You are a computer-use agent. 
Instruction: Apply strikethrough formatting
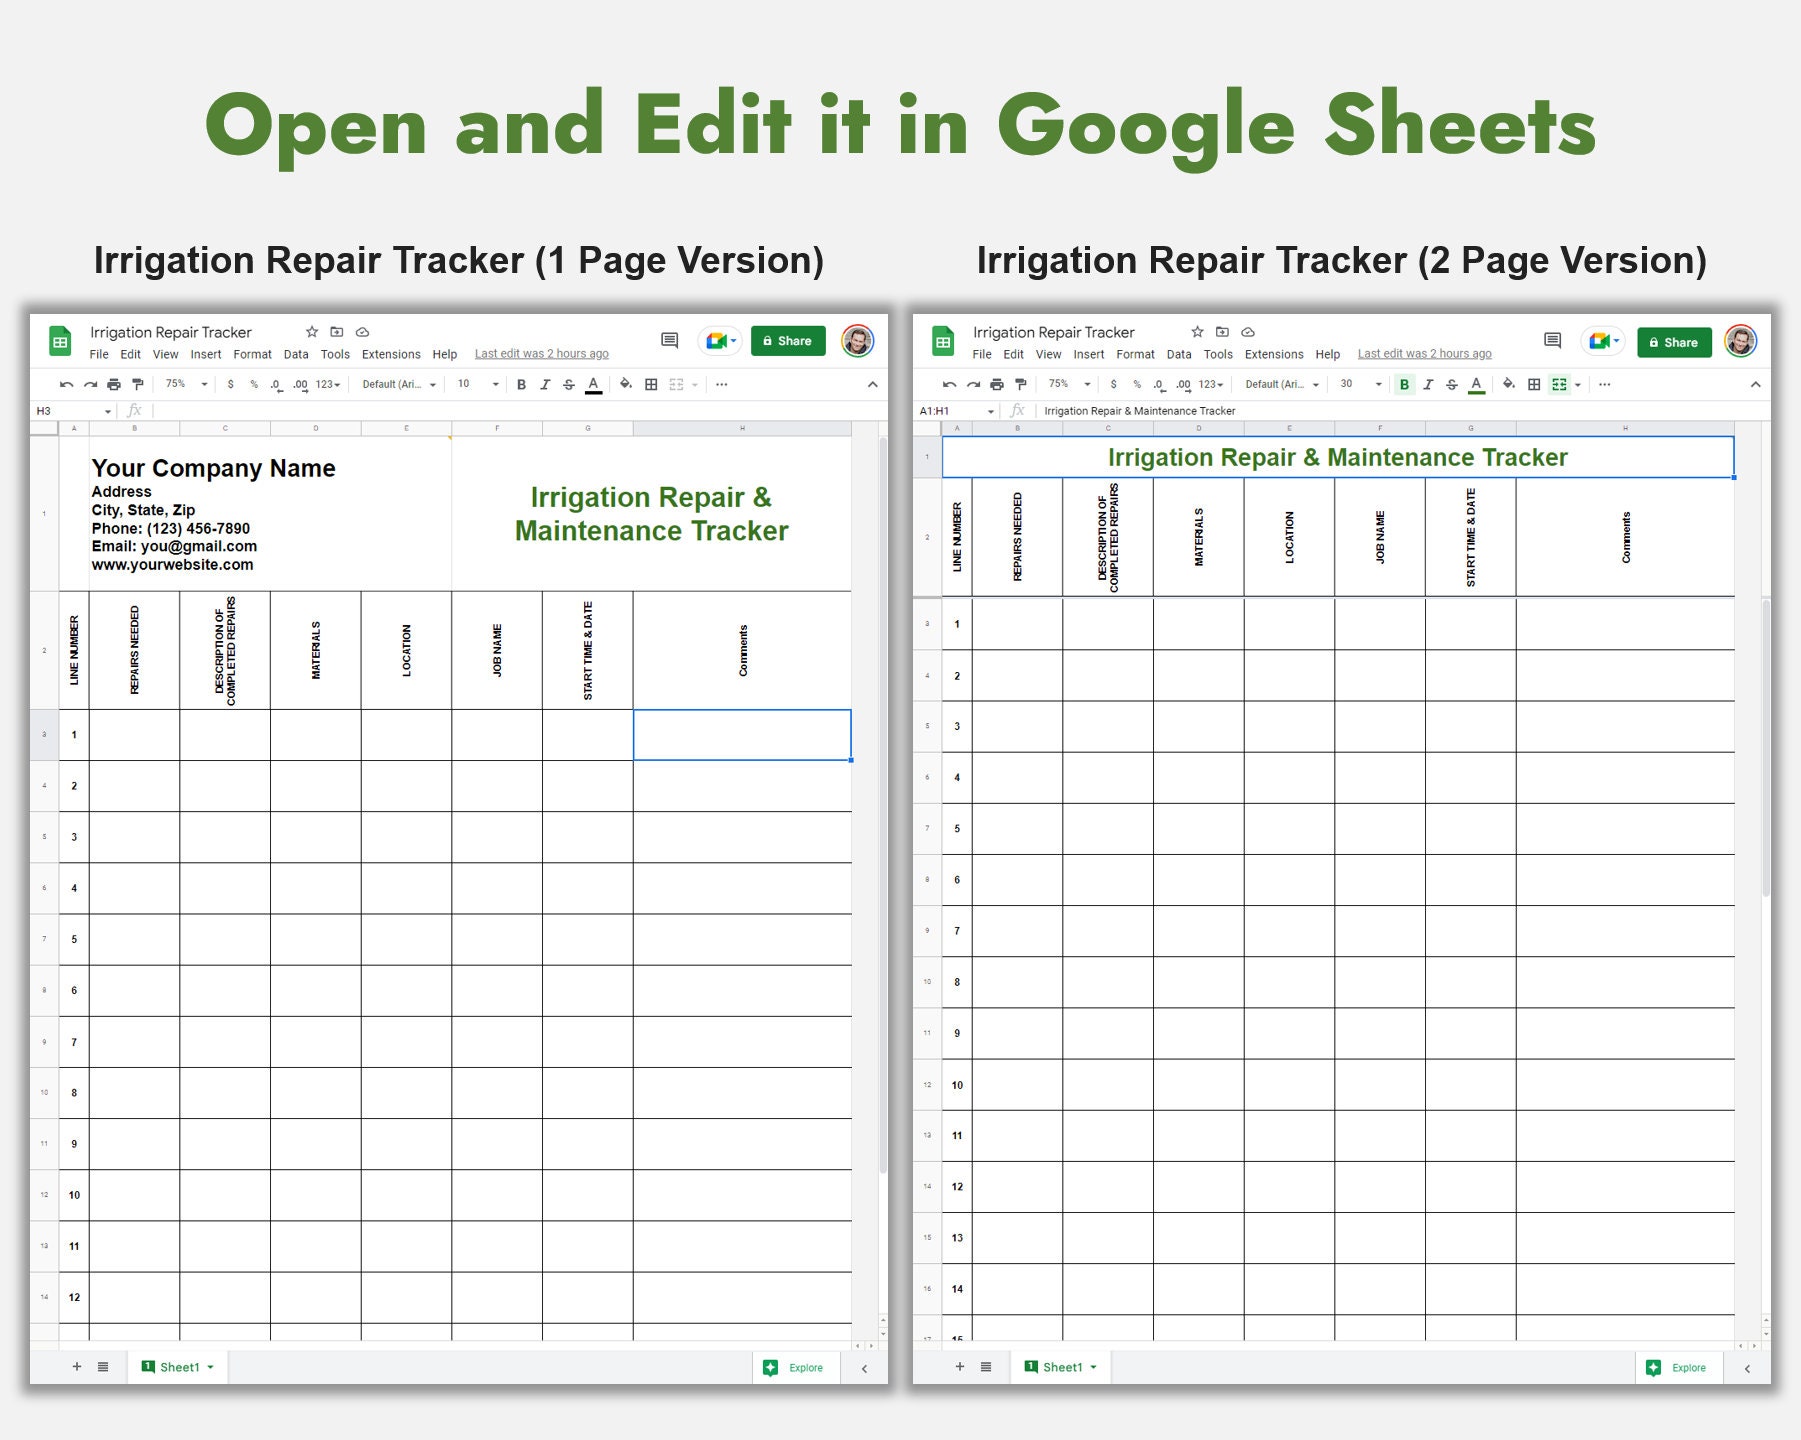click(569, 383)
